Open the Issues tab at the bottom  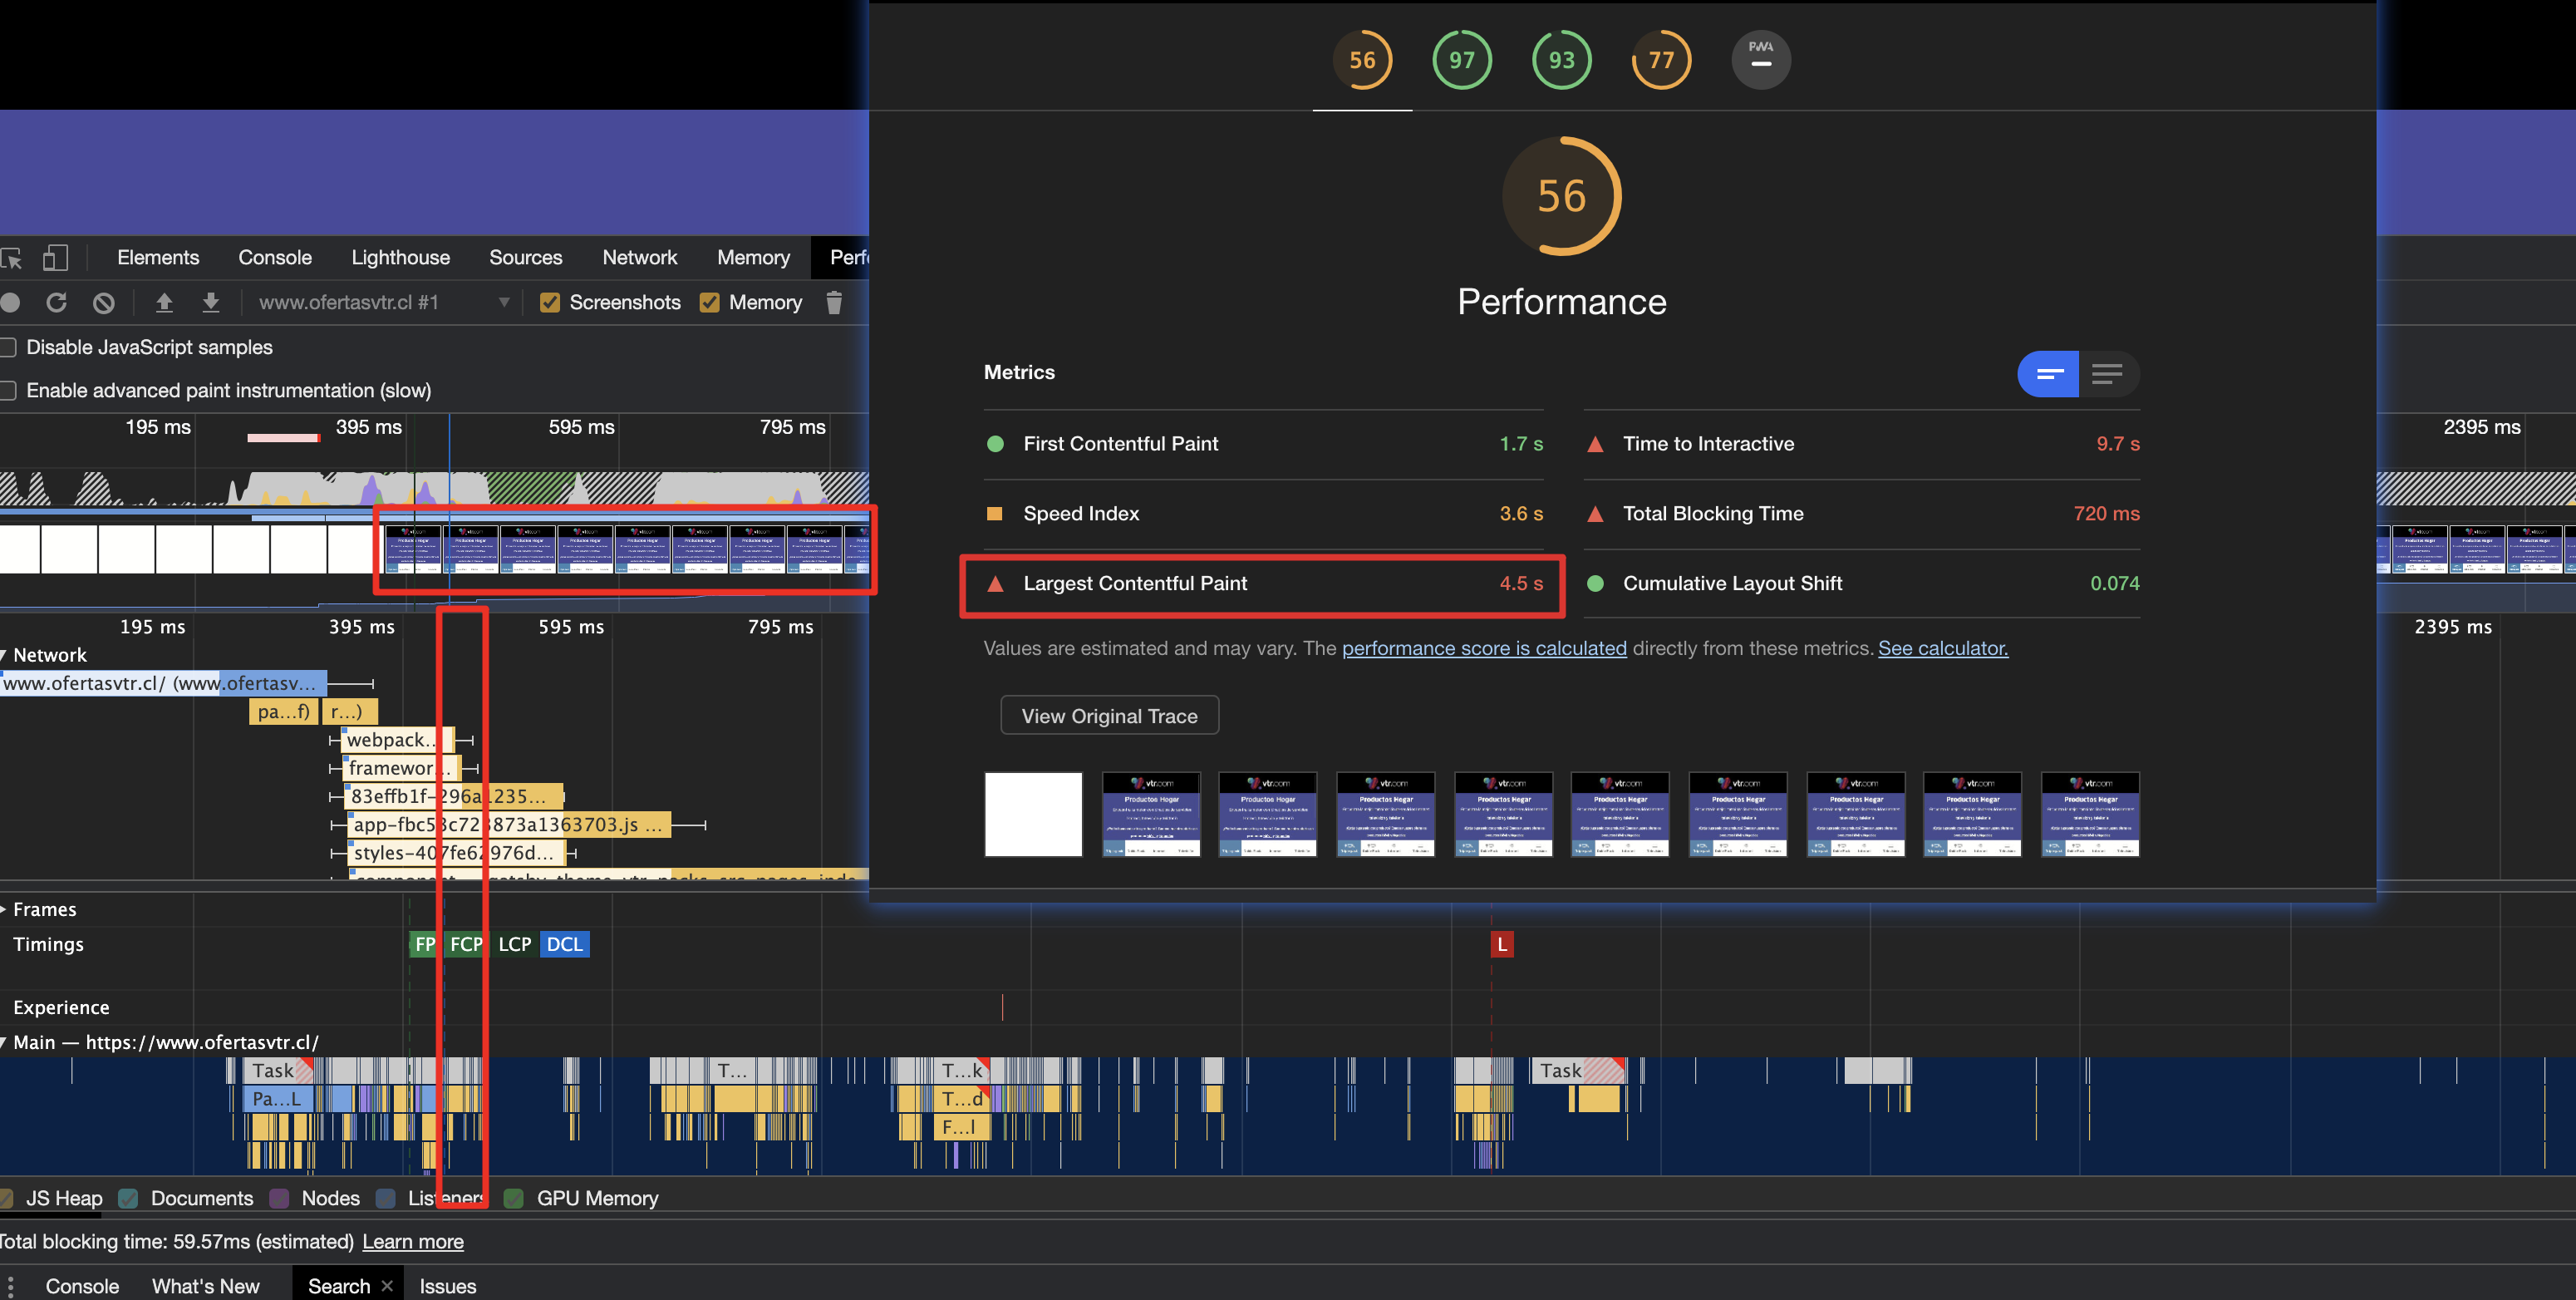tap(447, 1286)
